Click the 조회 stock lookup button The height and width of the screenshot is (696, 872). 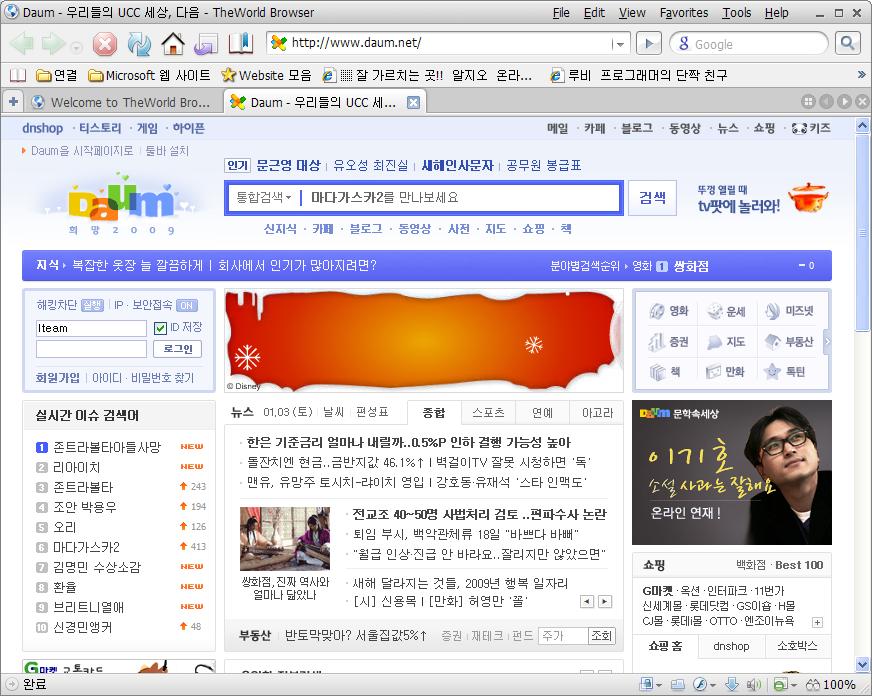coord(601,635)
